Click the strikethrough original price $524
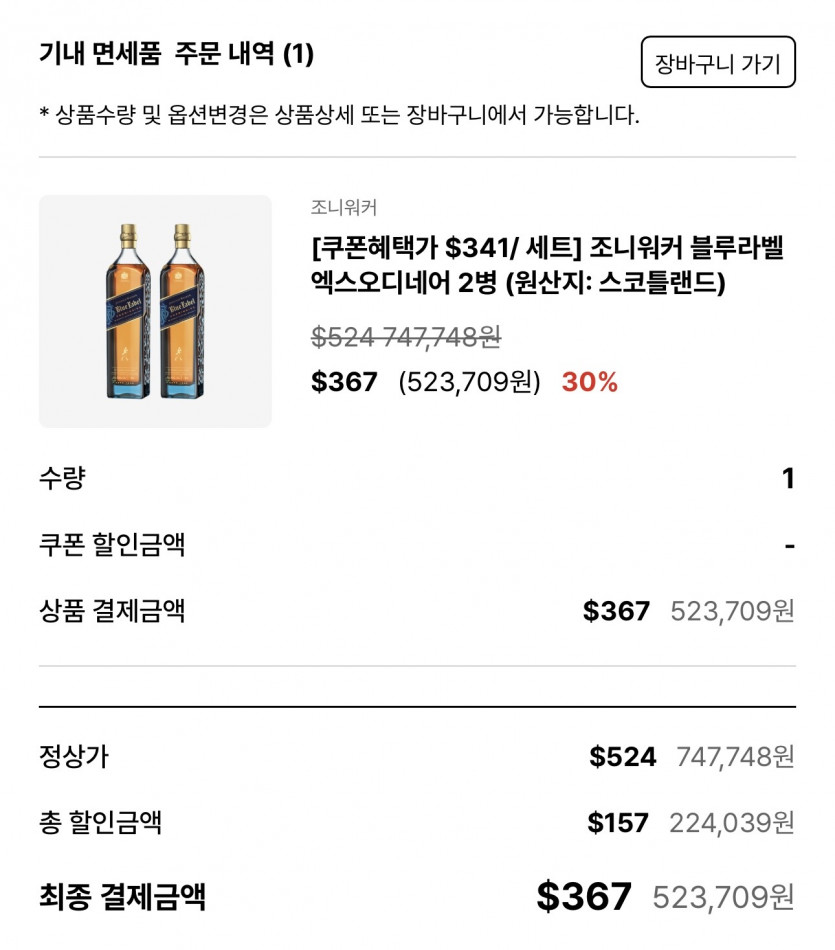 click(x=343, y=337)
